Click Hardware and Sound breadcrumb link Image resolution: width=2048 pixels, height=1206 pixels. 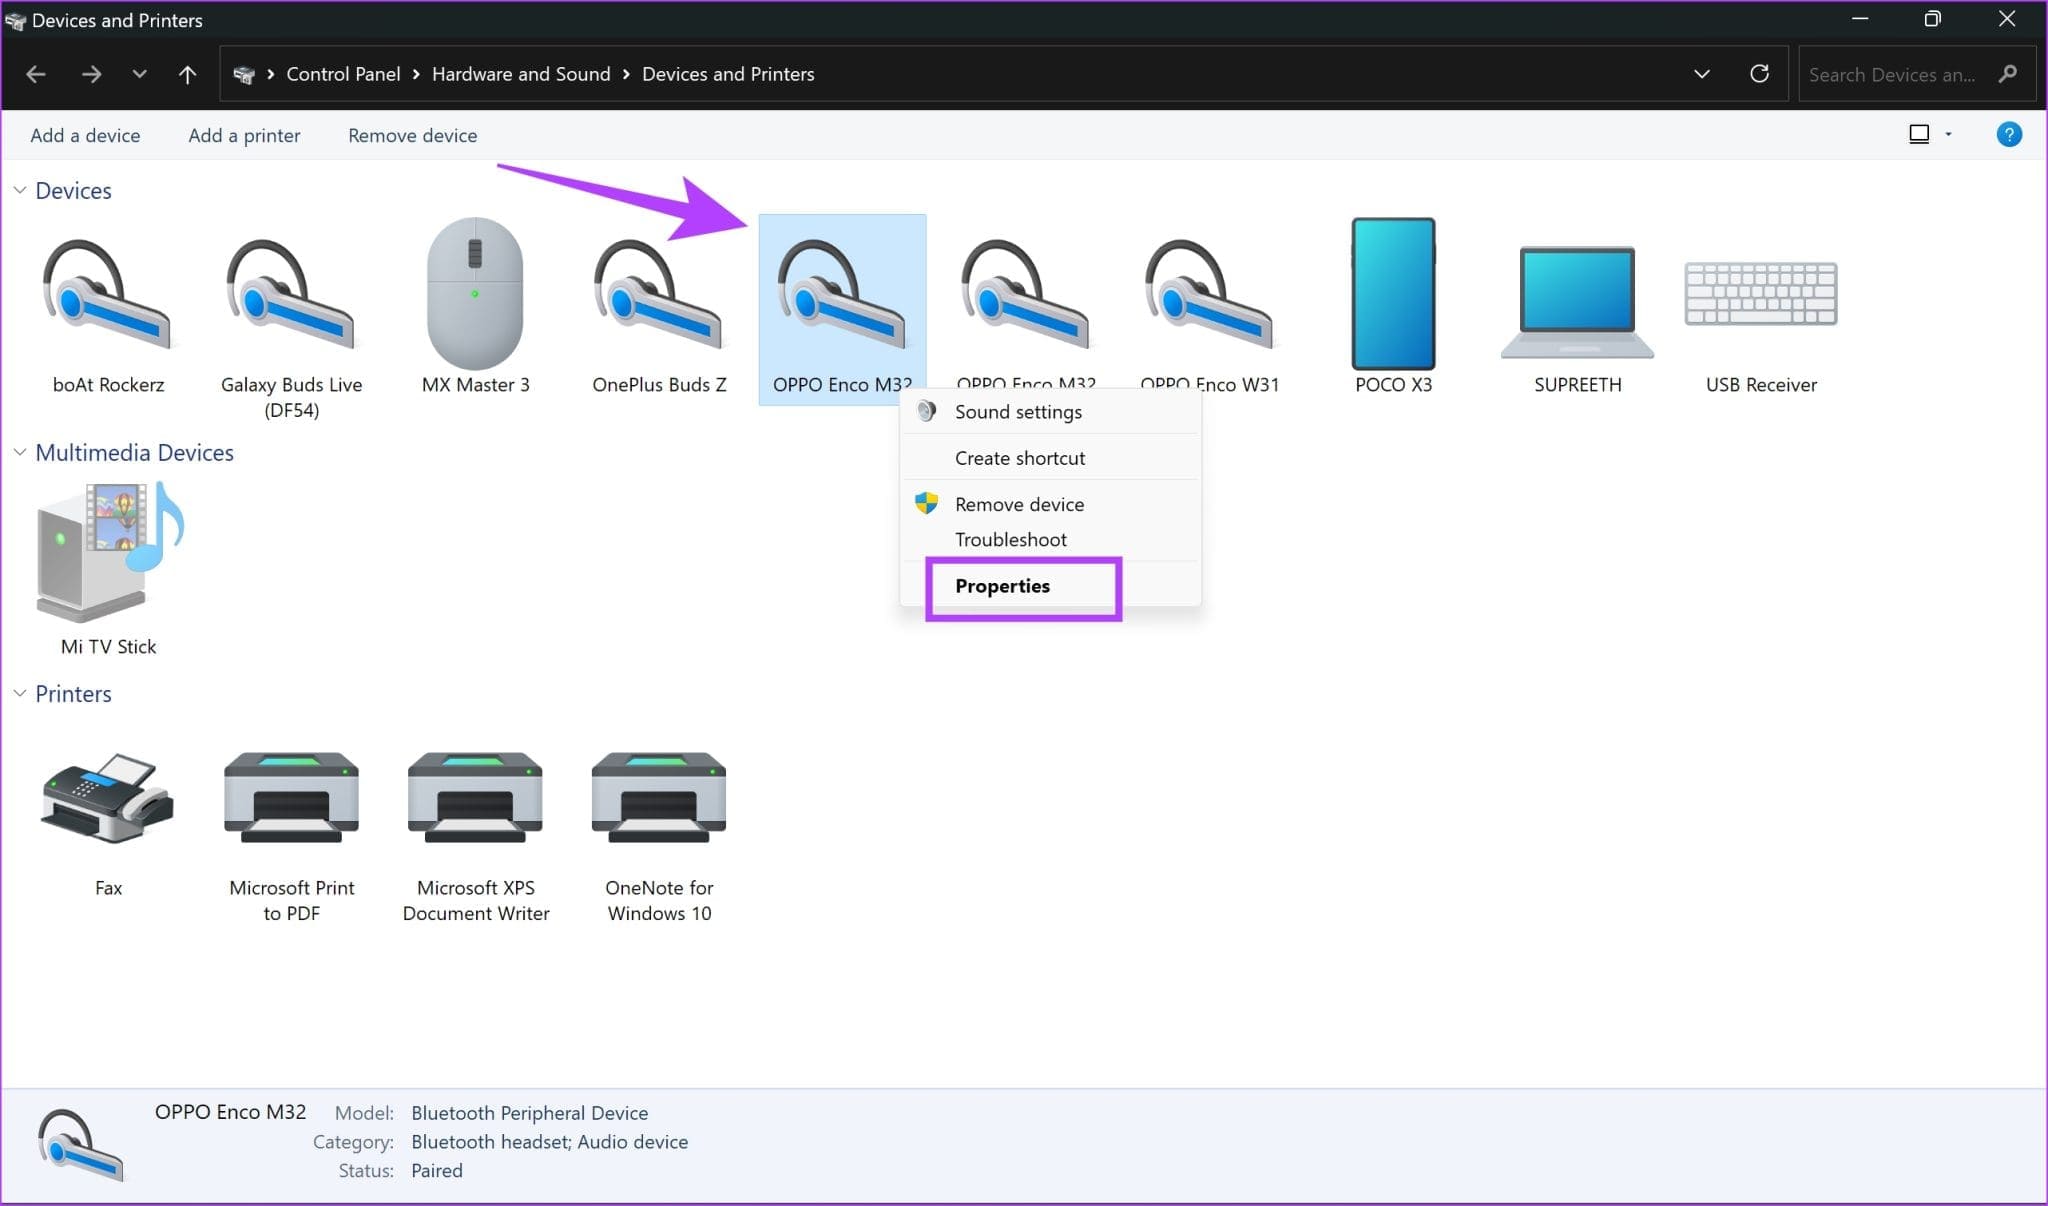coord(520,74)
